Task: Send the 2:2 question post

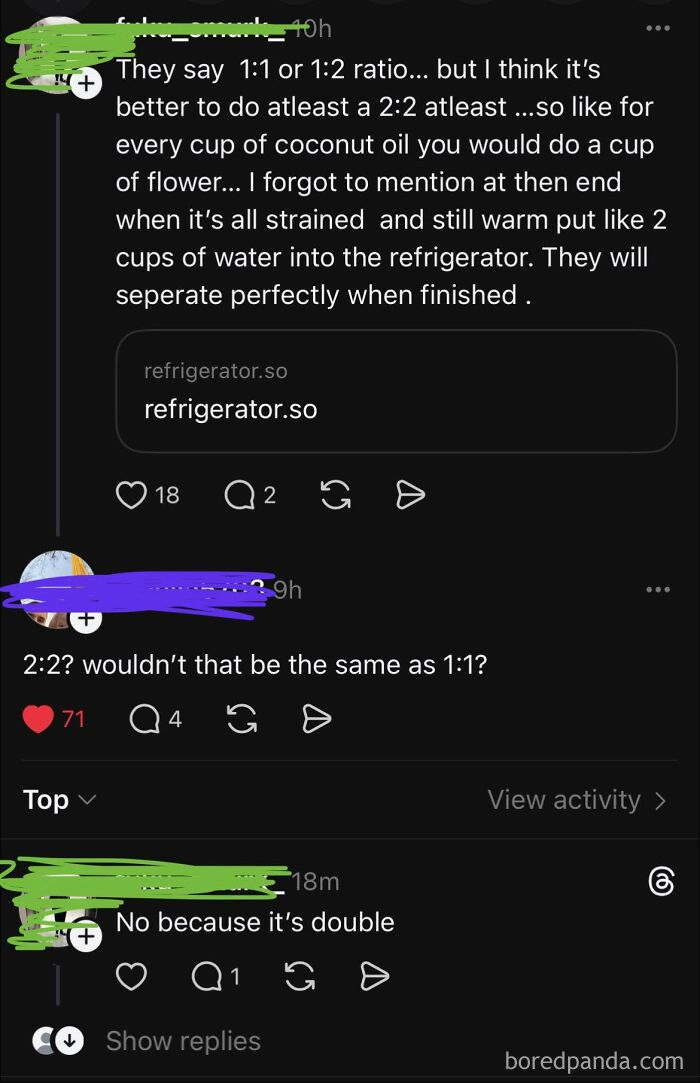Action: coord(316,719)
